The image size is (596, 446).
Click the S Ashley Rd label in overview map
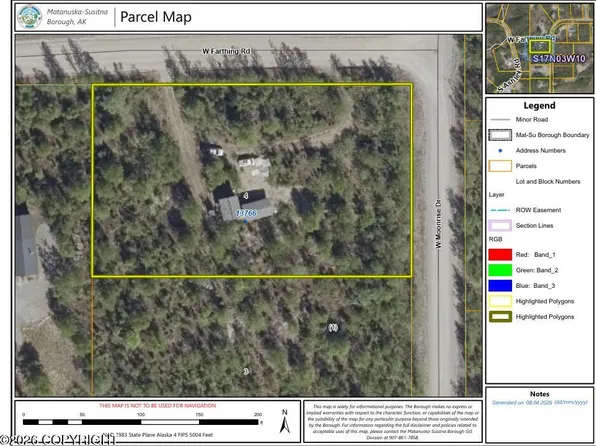(509, 76)
